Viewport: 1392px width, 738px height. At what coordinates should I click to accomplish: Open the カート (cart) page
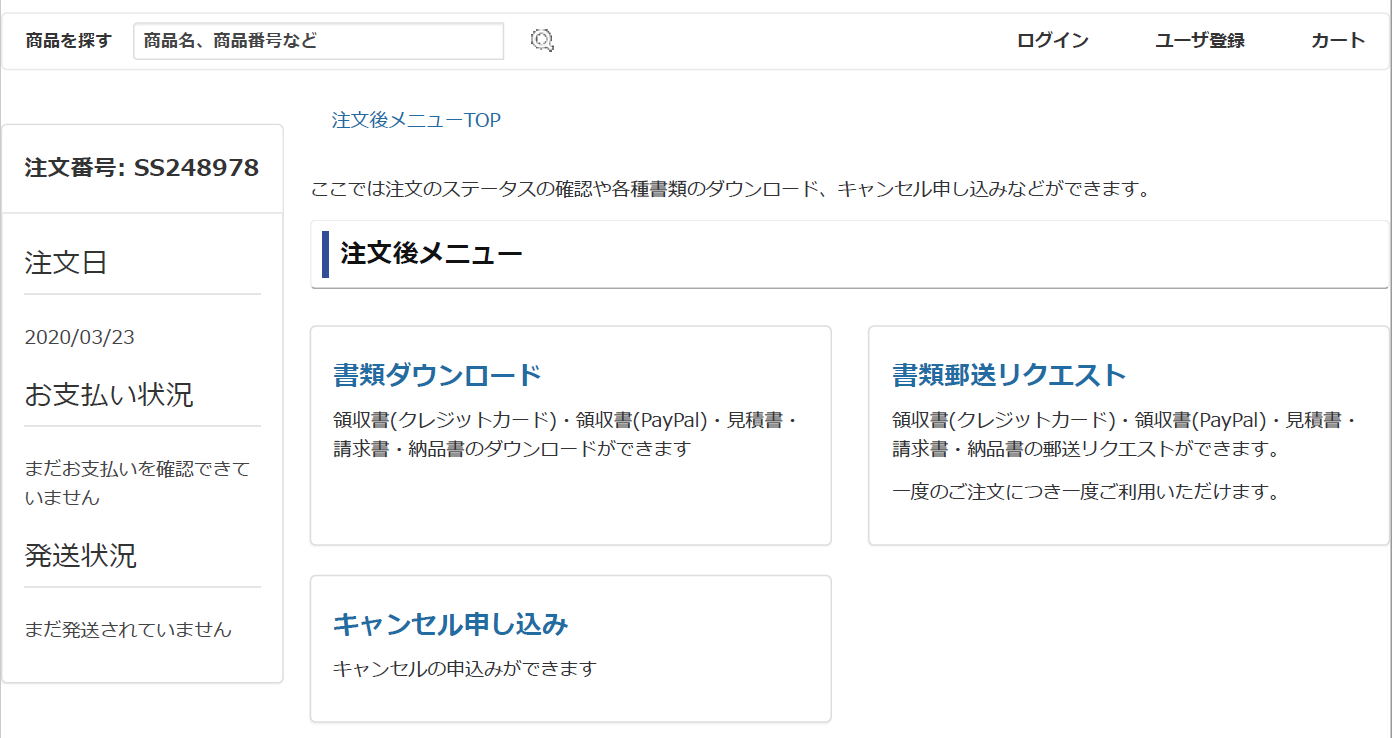1337,41
